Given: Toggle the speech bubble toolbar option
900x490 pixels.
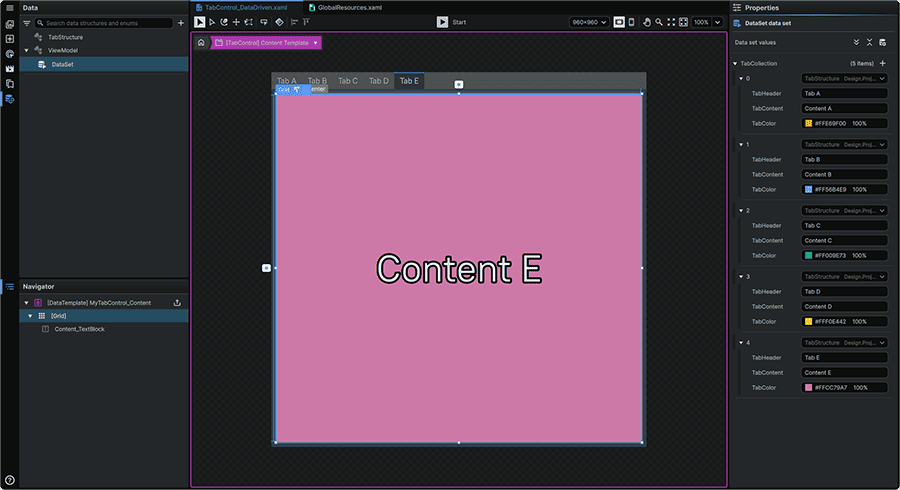Looking at the screenshot, I should [264, 22].
